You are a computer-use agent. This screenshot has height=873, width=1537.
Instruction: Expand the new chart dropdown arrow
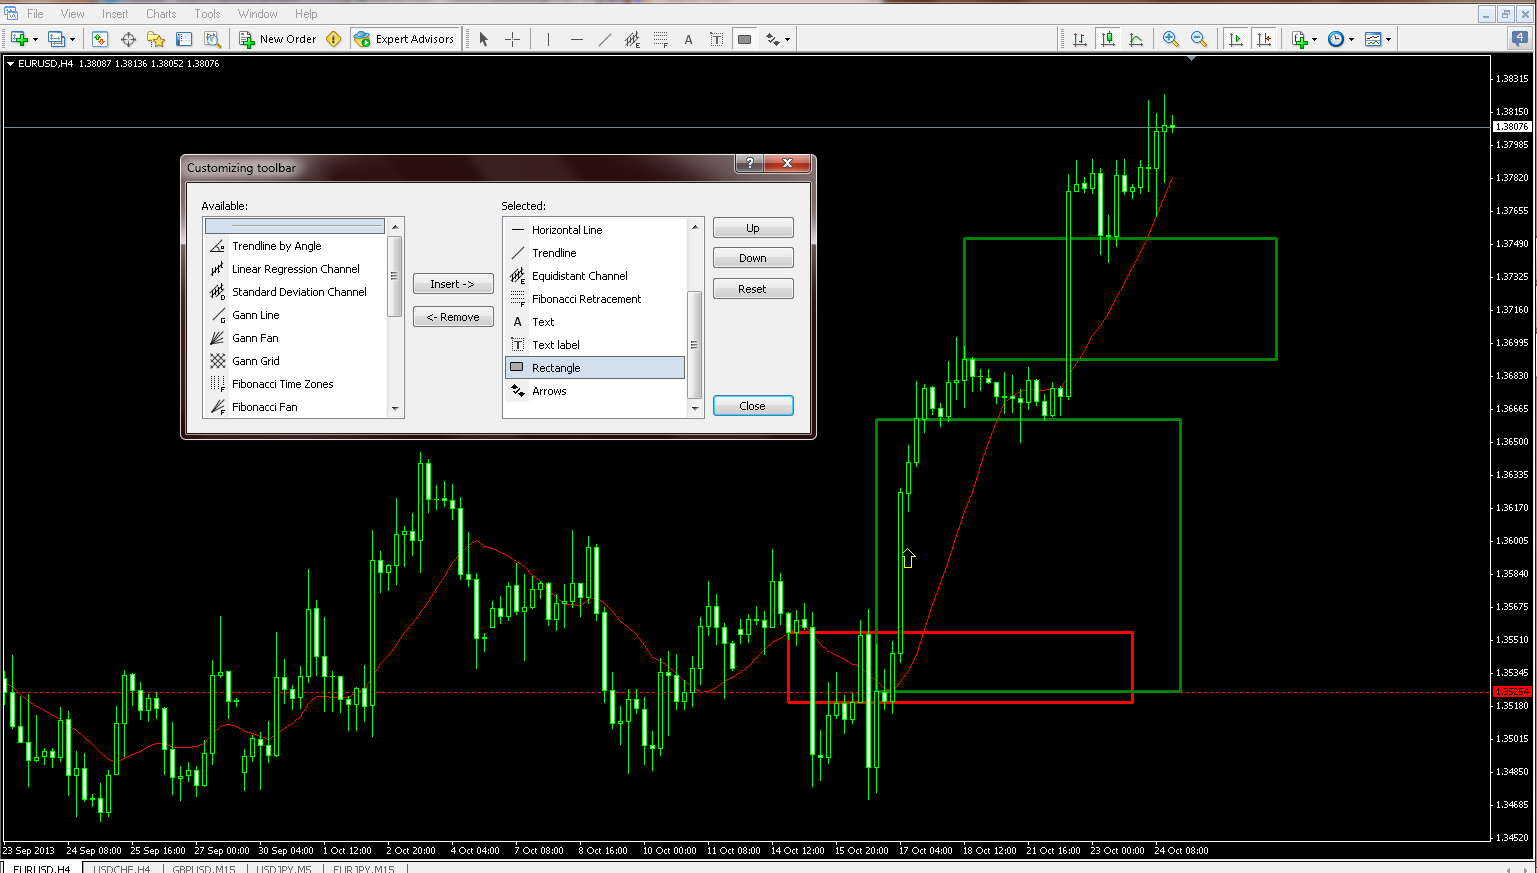pos(35,40)
